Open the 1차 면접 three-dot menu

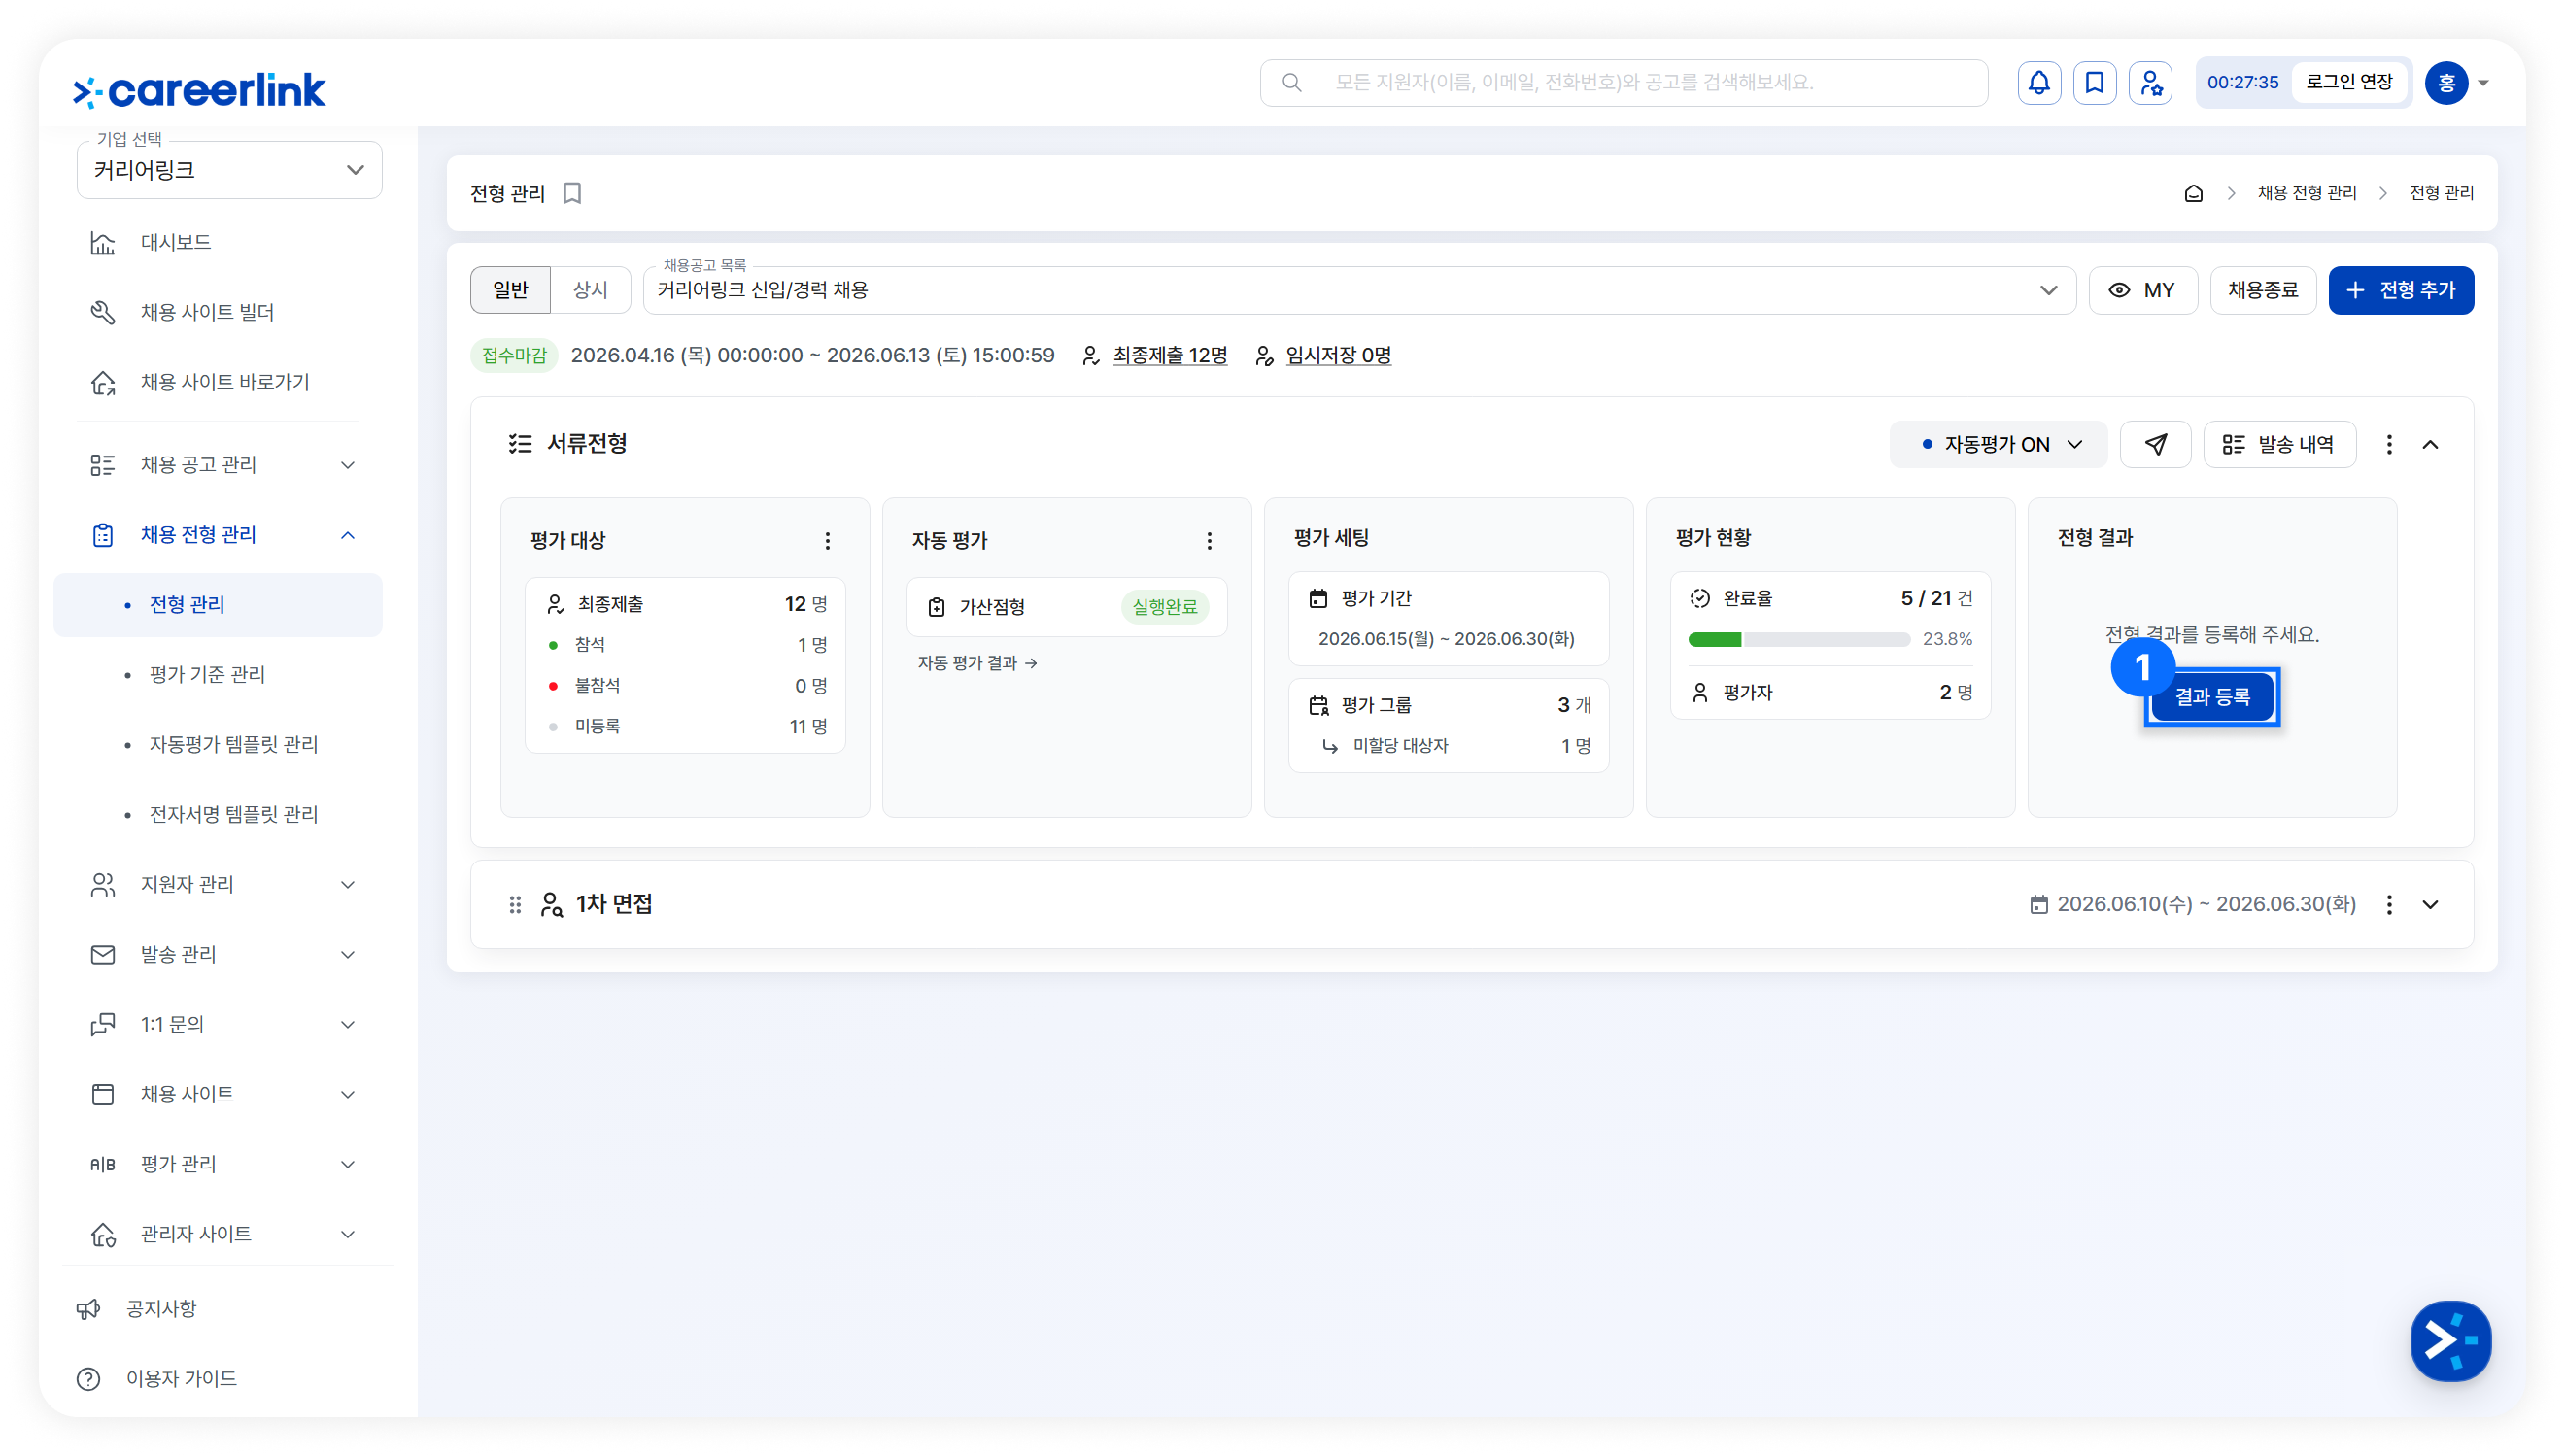[2389, 905]
